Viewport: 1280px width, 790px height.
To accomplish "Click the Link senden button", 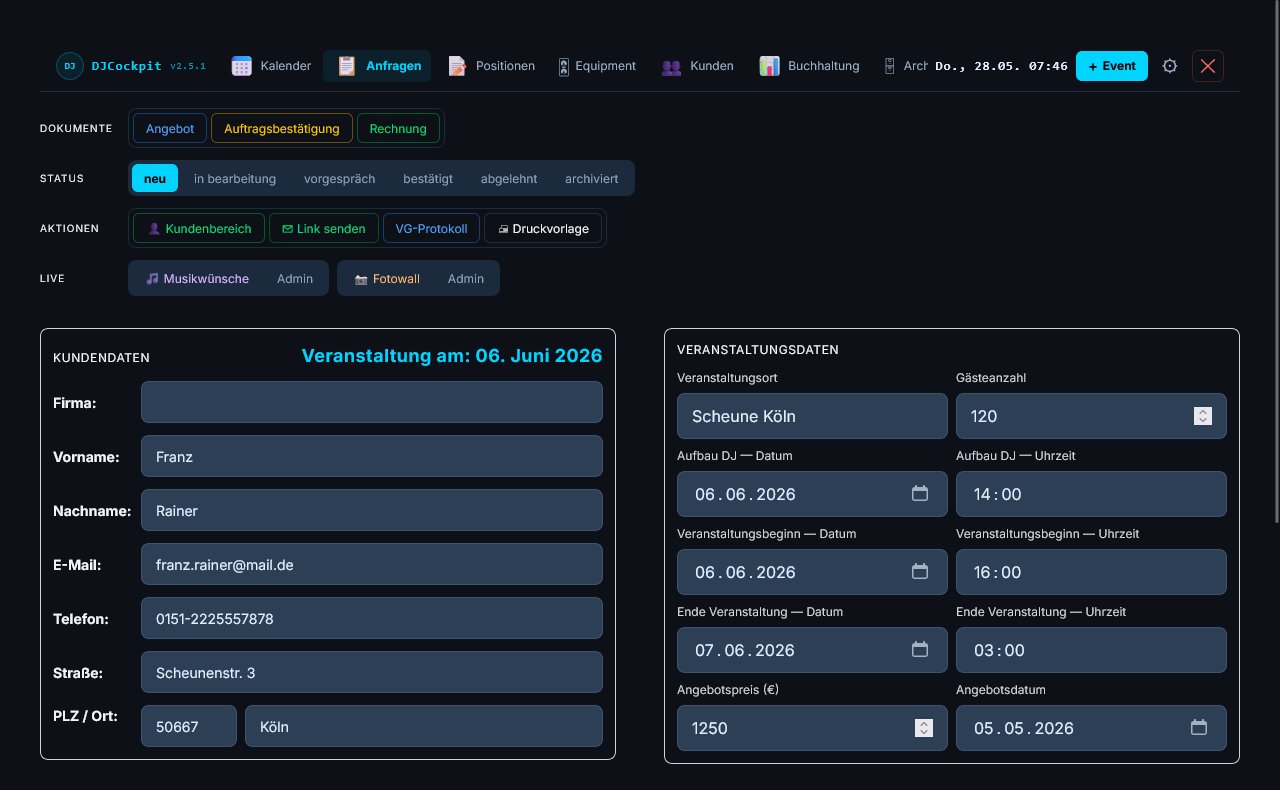I will coord(324,228).
